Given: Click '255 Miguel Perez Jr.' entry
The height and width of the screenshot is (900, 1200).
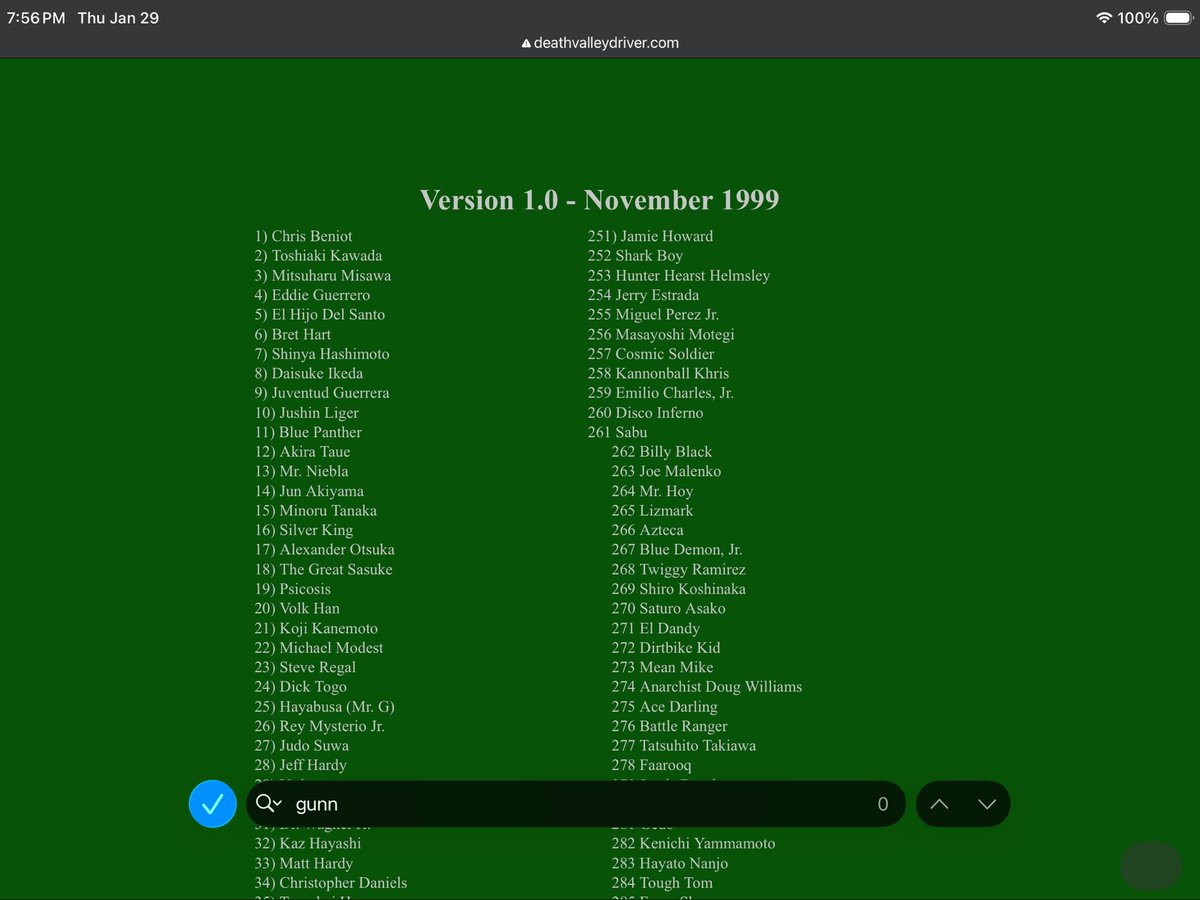Looking at the screenshot, I should click(653, 314).
